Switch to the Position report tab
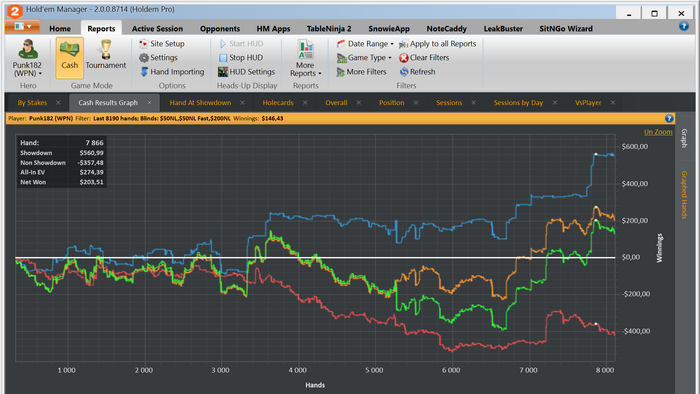The width and height of the screenshot is (700, 394). tap(392, 103)
